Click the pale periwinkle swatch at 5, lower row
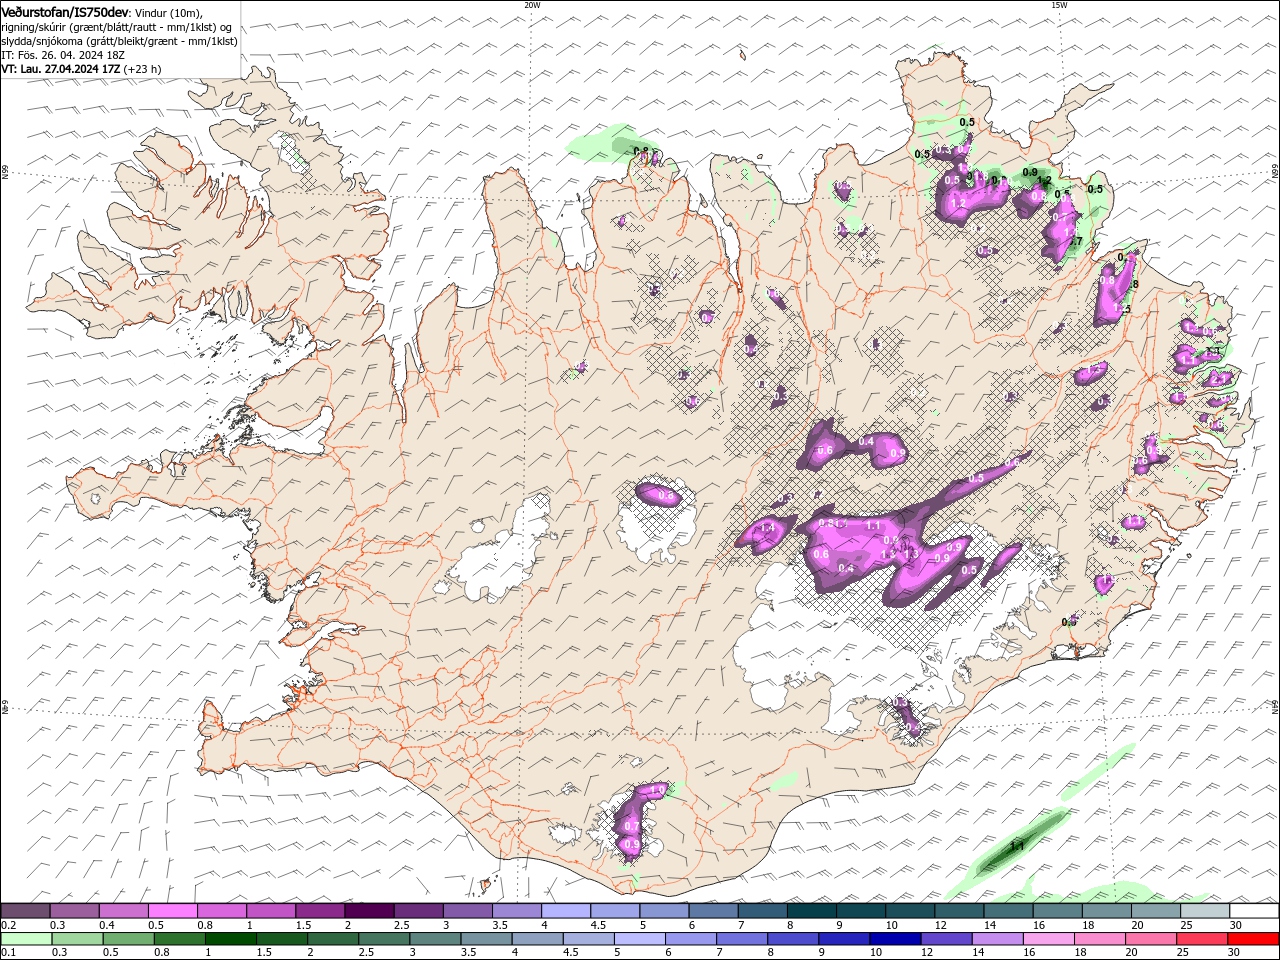The image size is (1280, 960). pyautogui.click(x=638, y=939)
